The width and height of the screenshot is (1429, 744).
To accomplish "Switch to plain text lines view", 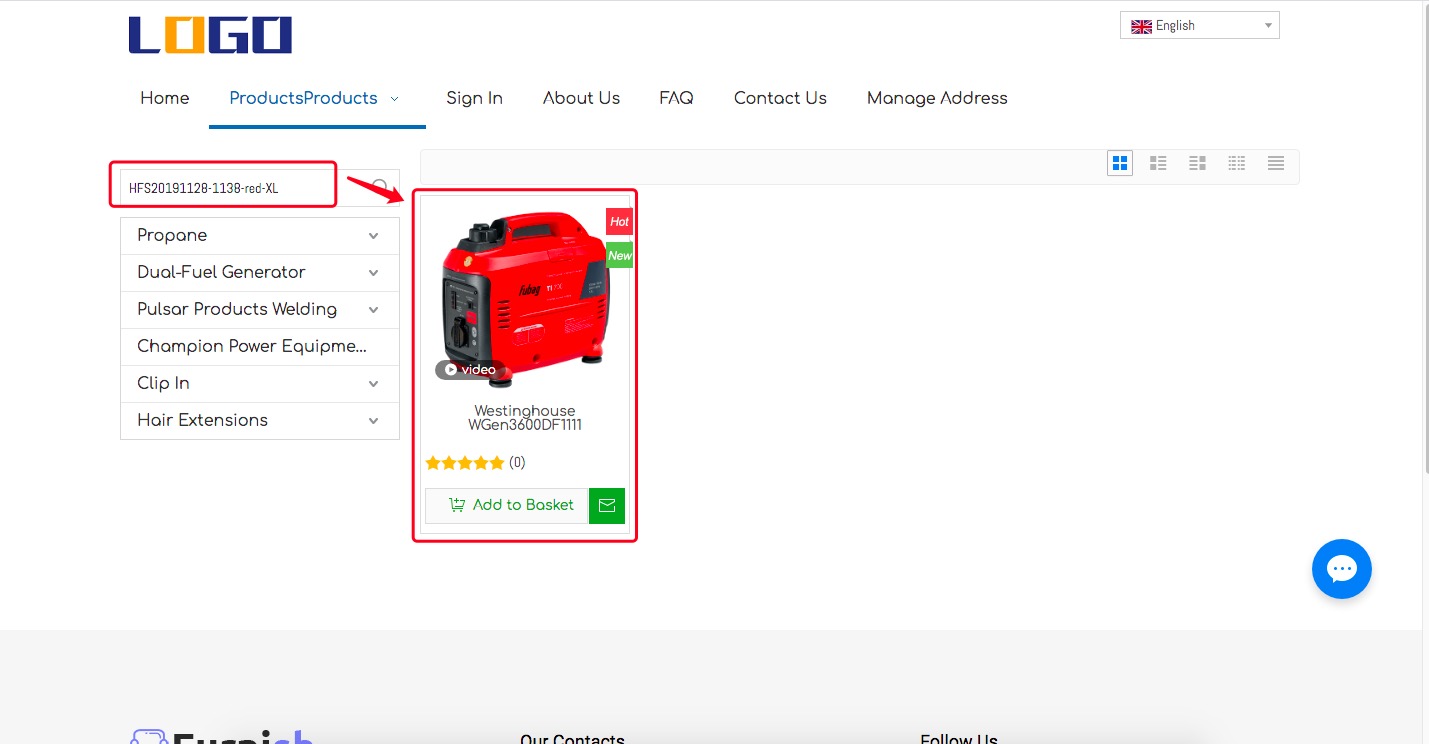I will [x=1276, y=163].
